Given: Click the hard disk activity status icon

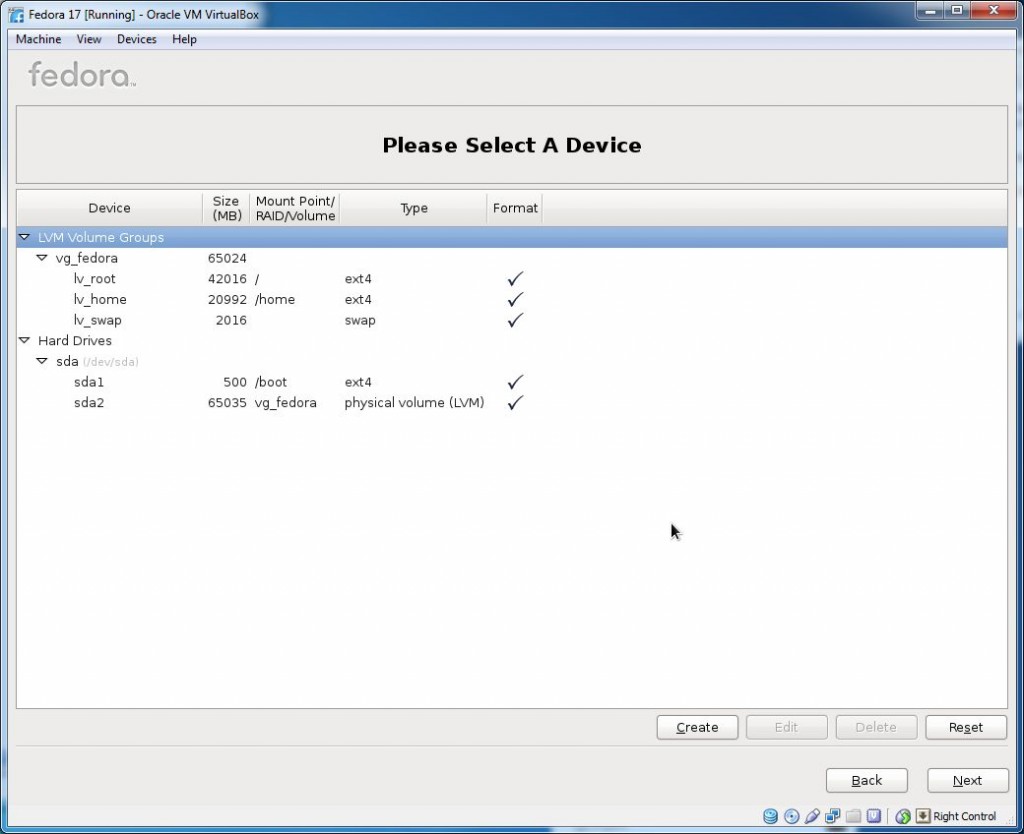Looking at the screenshot, I should (771, 816).
